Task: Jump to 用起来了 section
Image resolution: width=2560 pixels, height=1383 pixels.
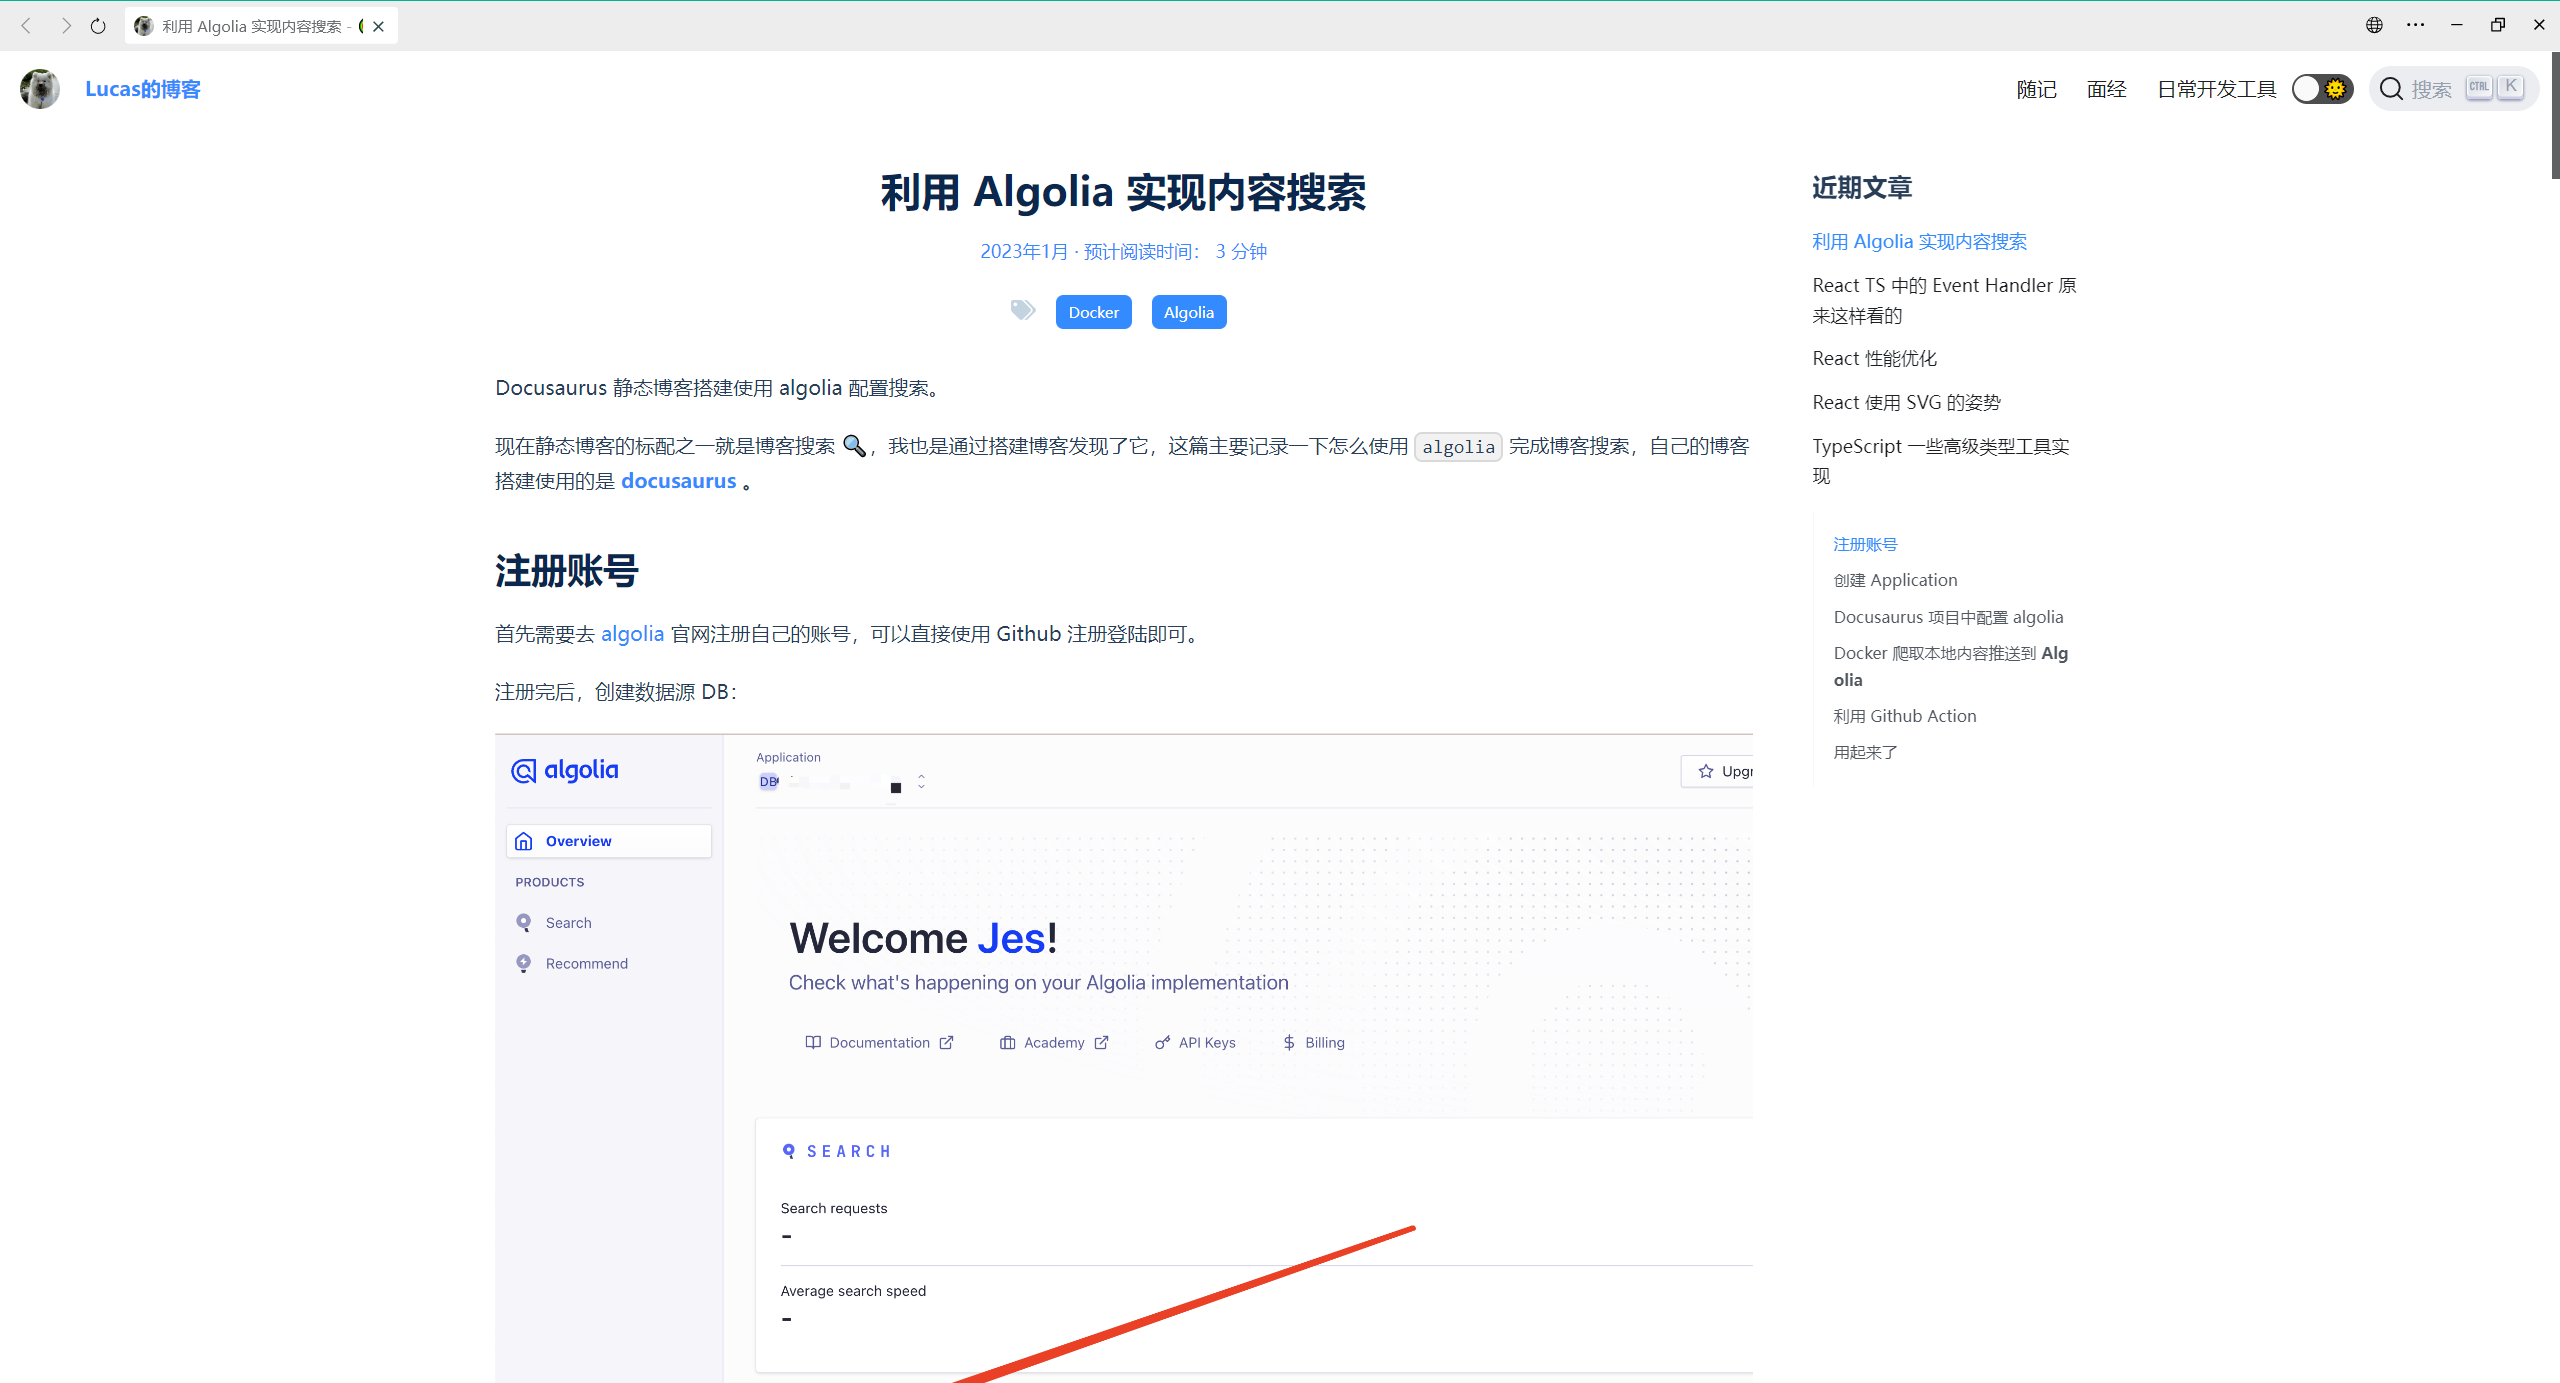Action: [x=1865, y=752]
